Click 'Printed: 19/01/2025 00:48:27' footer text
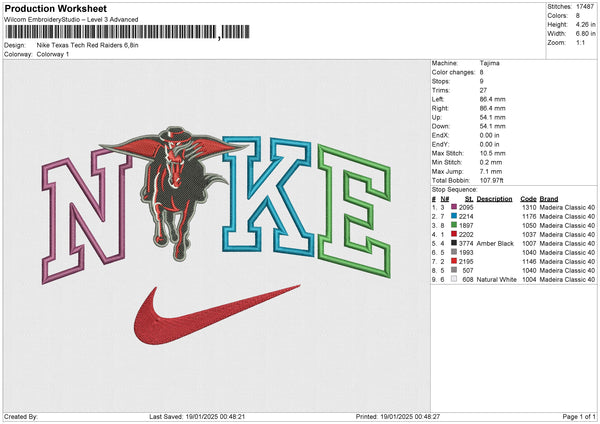 (398, 416)
